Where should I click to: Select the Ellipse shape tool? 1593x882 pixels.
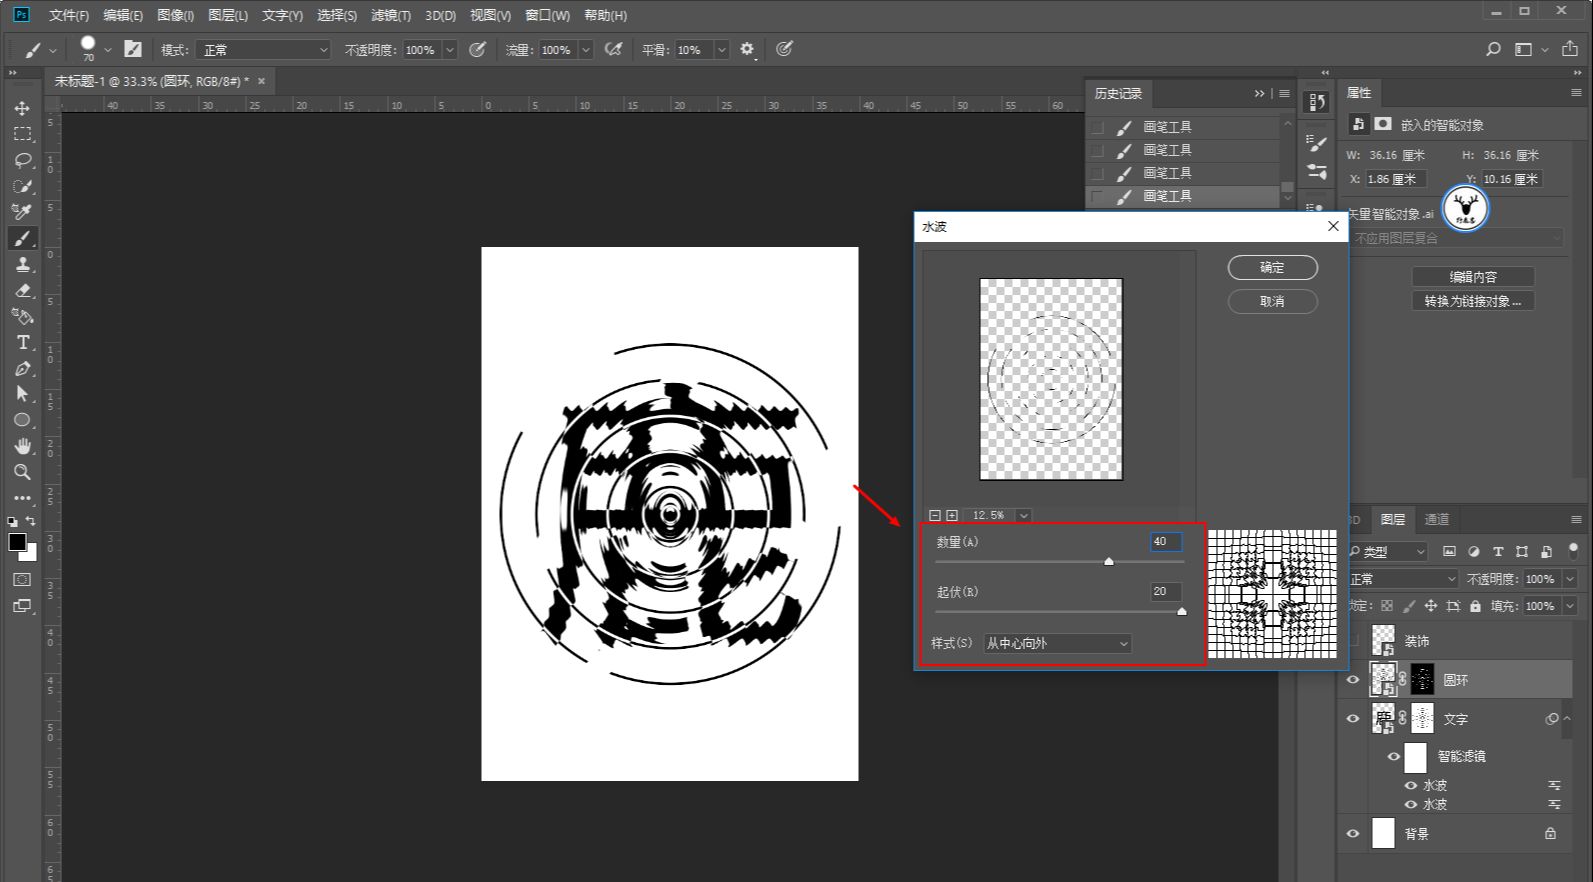point(22,420)
